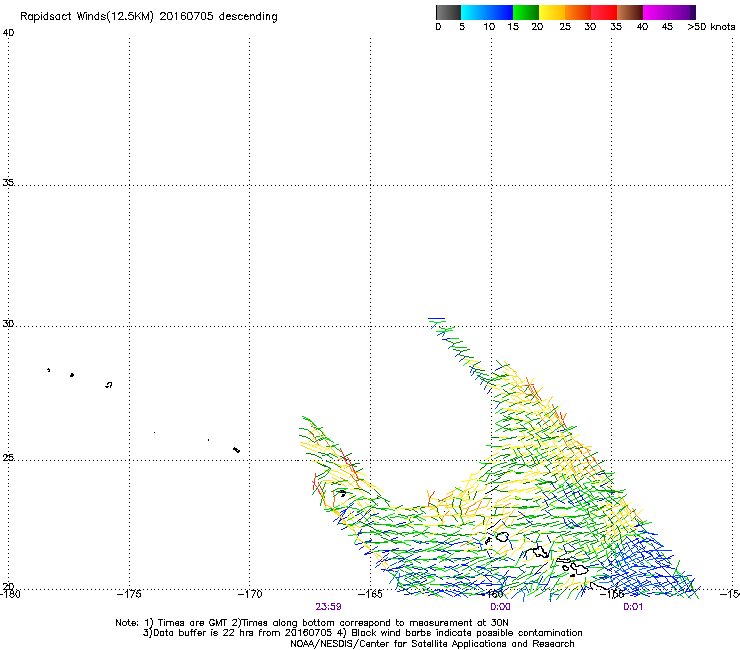Click the '0:01' time label
This screenshot has width=740, height=650.
click(x=633, y=607)
